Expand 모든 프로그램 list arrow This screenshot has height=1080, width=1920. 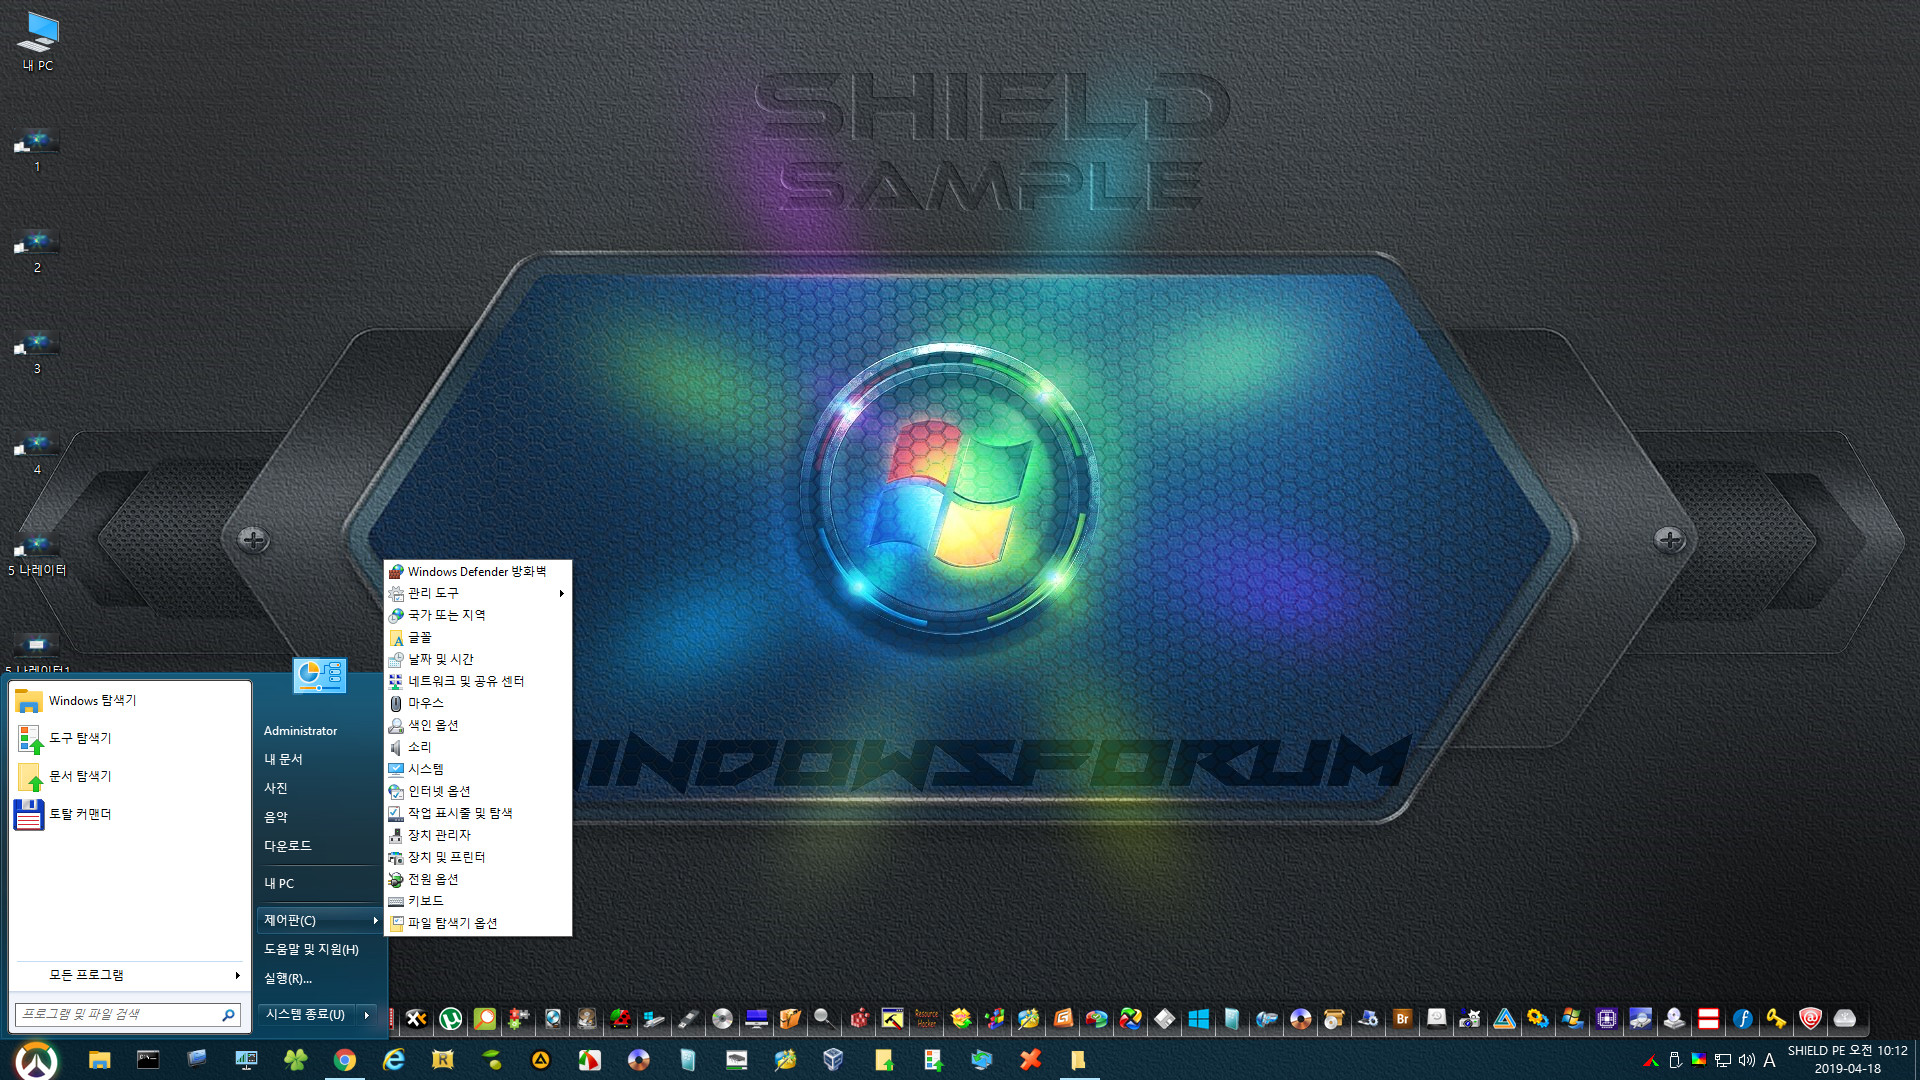click(x=237, y=975)
